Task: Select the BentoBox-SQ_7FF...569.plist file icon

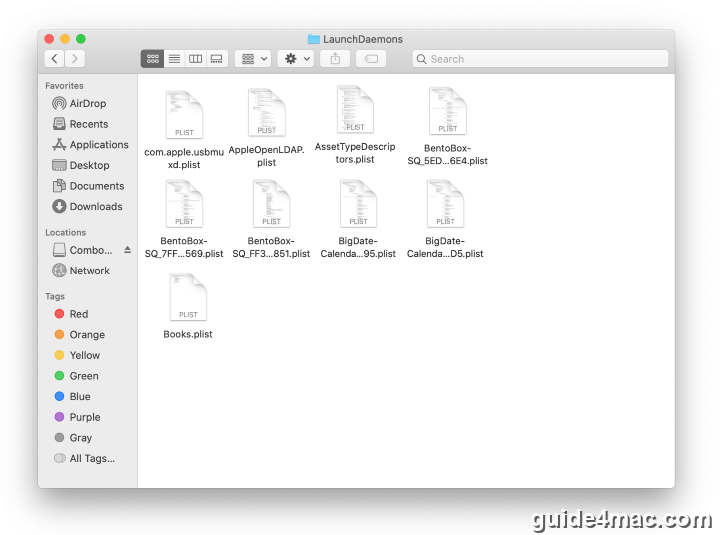Action: click(x=184, y=203)
